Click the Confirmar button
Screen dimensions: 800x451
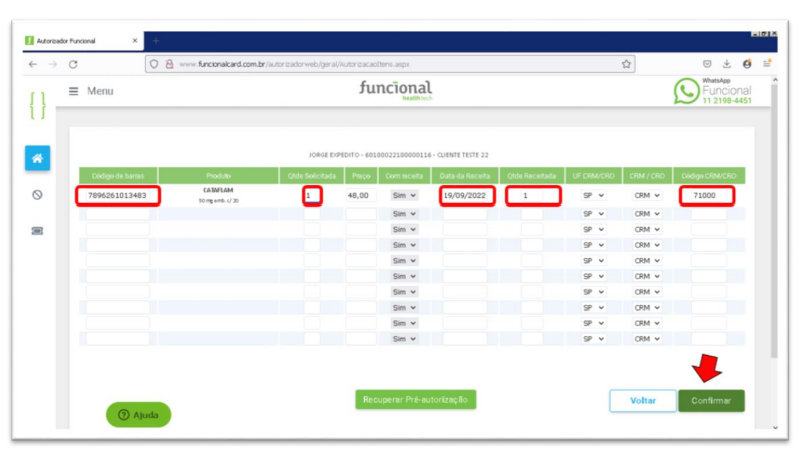coord(711,401)
